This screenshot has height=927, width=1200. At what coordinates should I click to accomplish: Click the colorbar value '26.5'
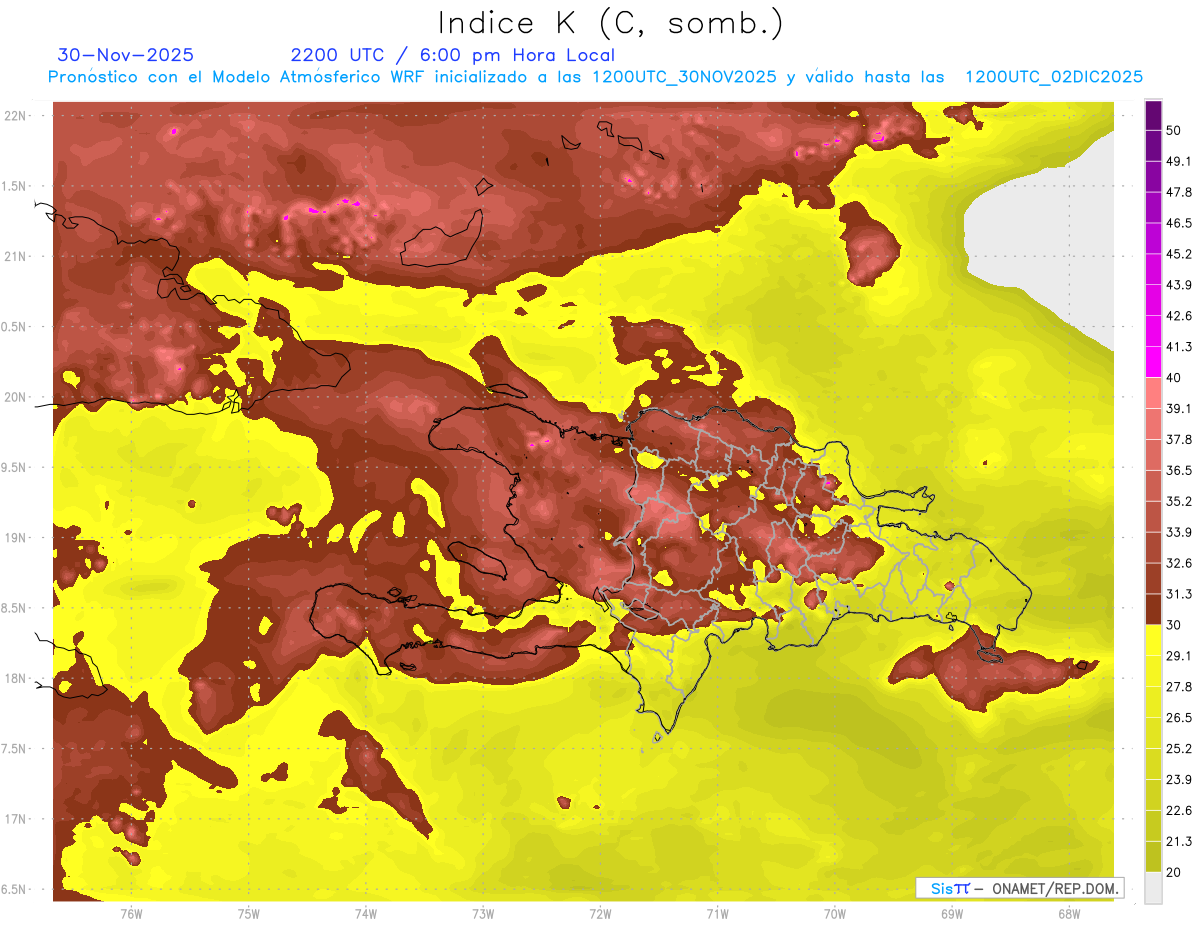pyautogui.click(x=1179, y=718)
